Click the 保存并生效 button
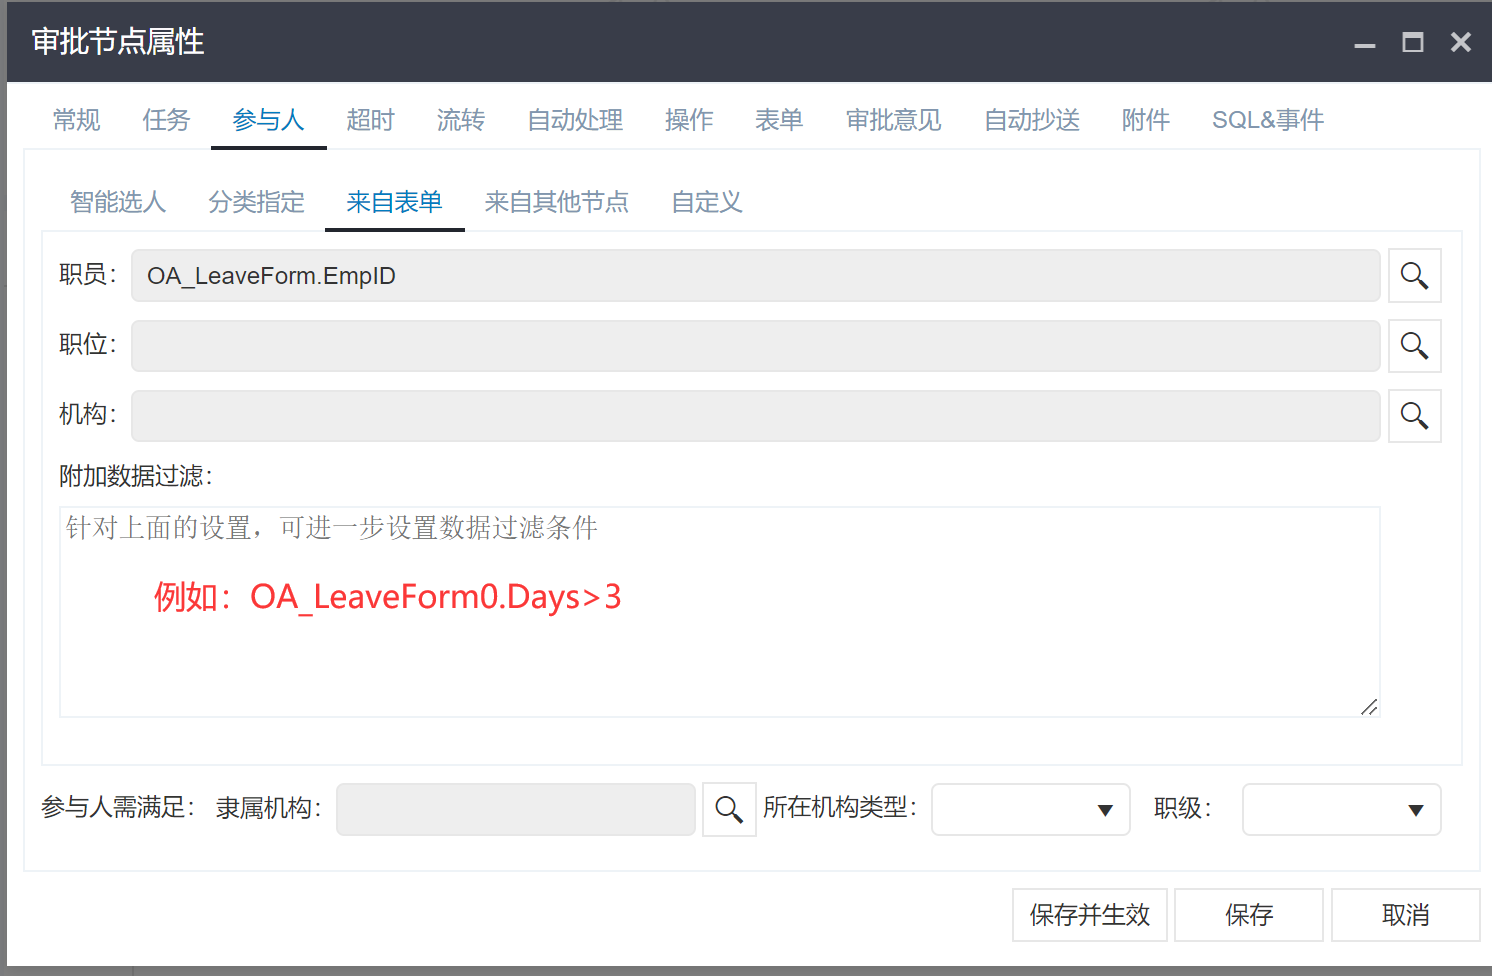 click(x=1089, y=915)
